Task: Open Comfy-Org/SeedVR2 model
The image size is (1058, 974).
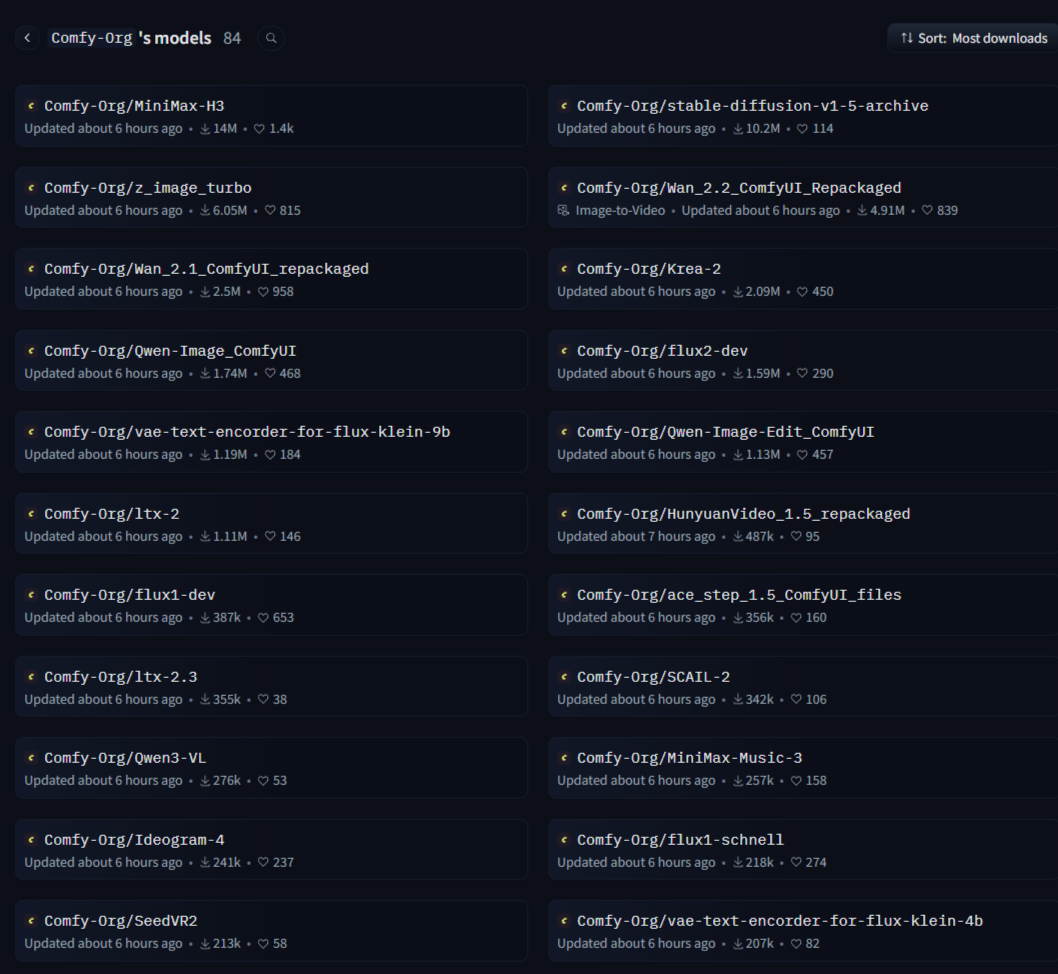Action: 271,931
